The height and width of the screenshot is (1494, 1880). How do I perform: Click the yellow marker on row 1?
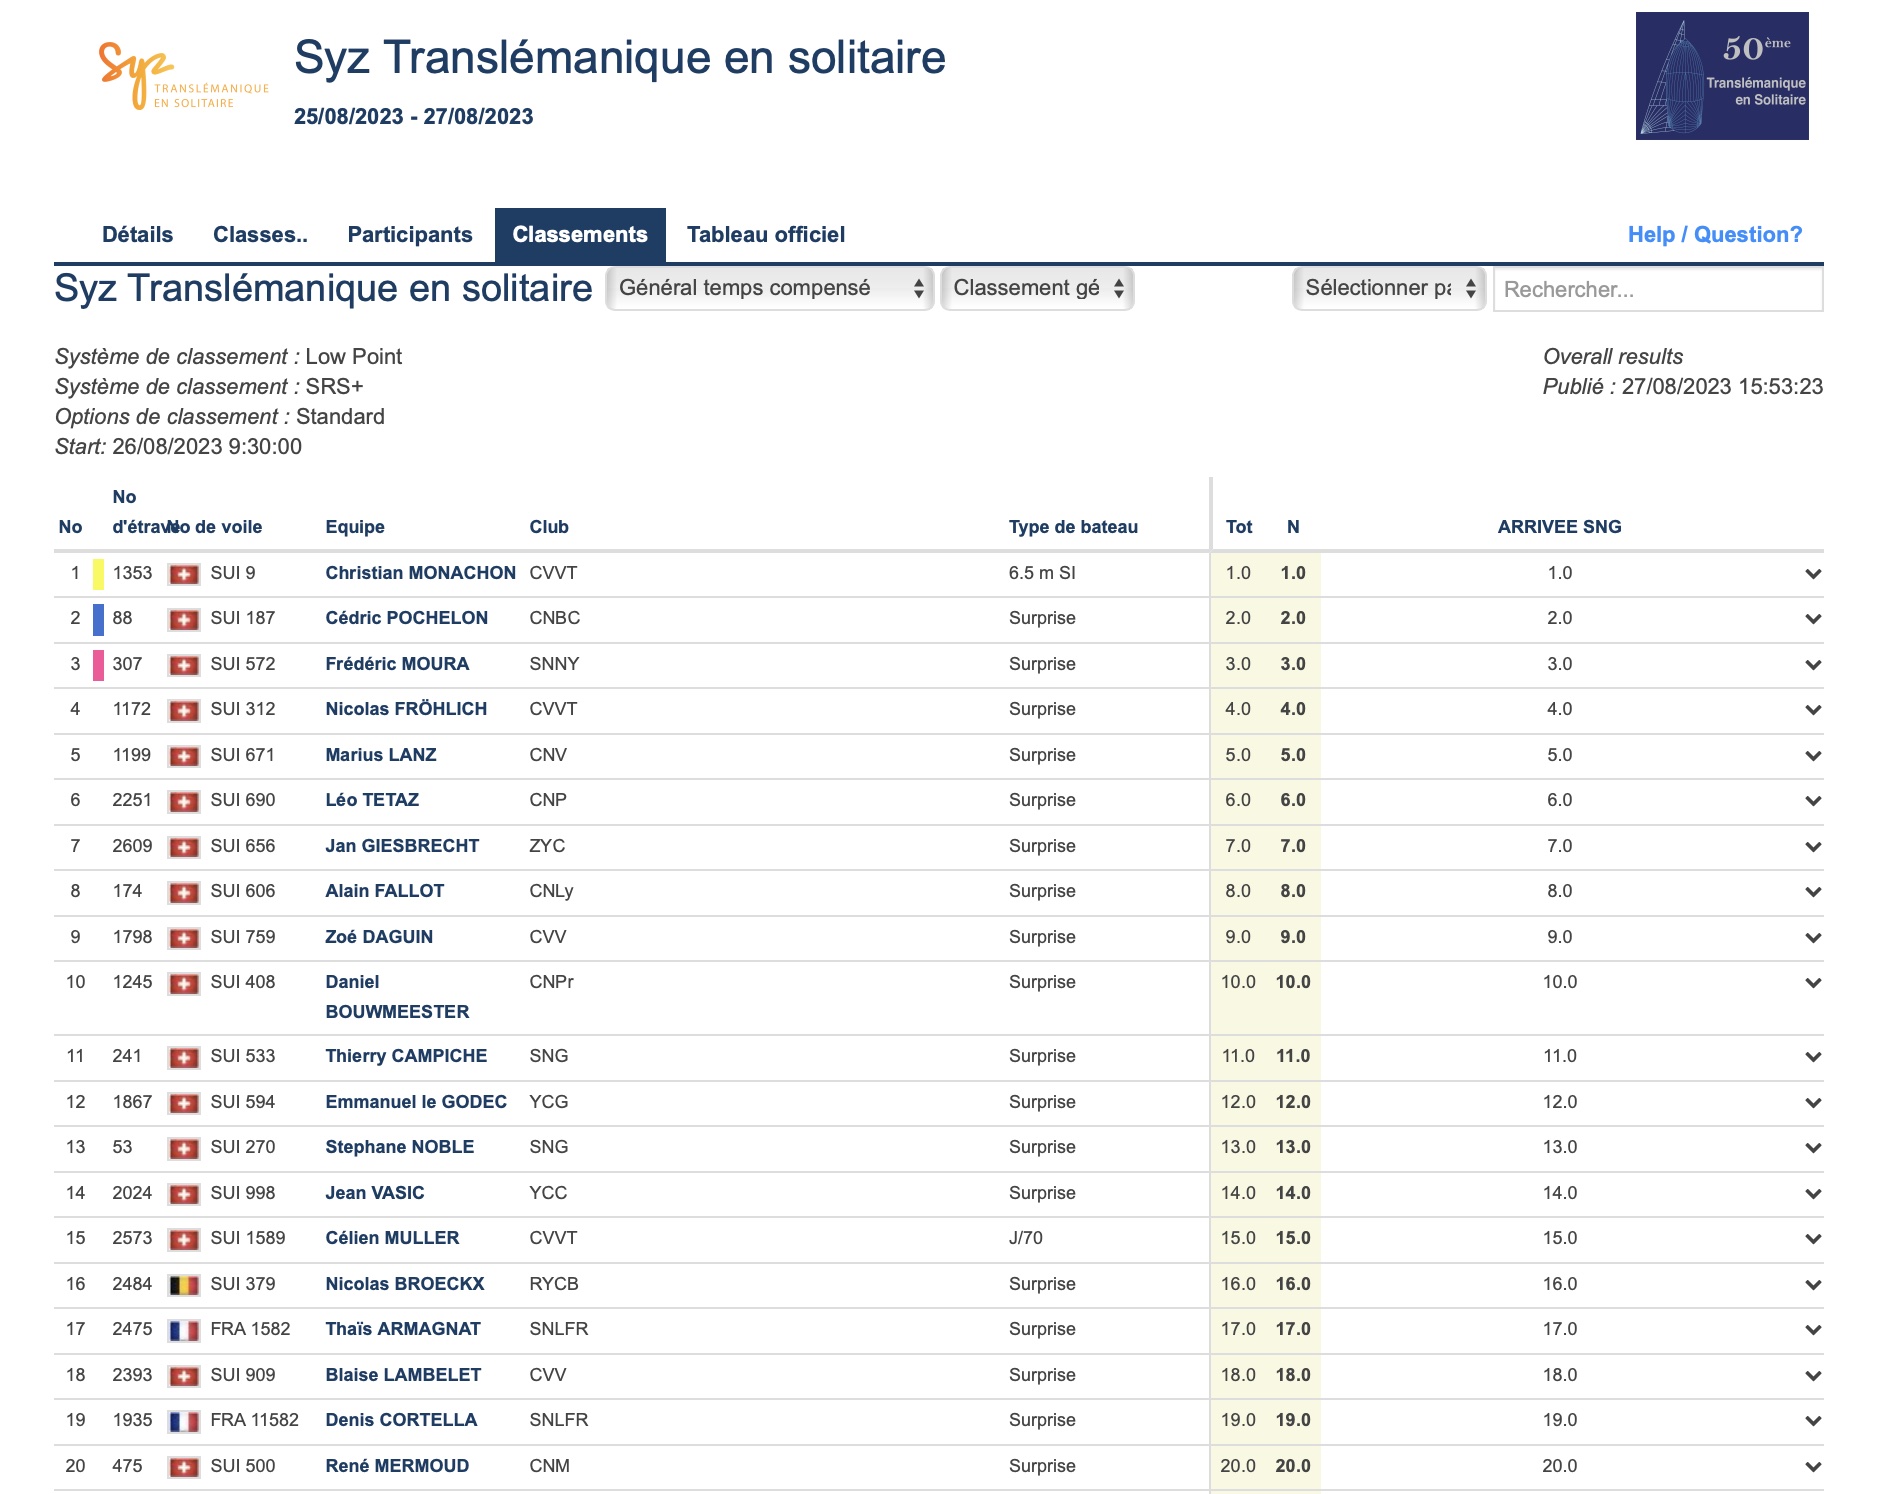(x=98, y=574)
